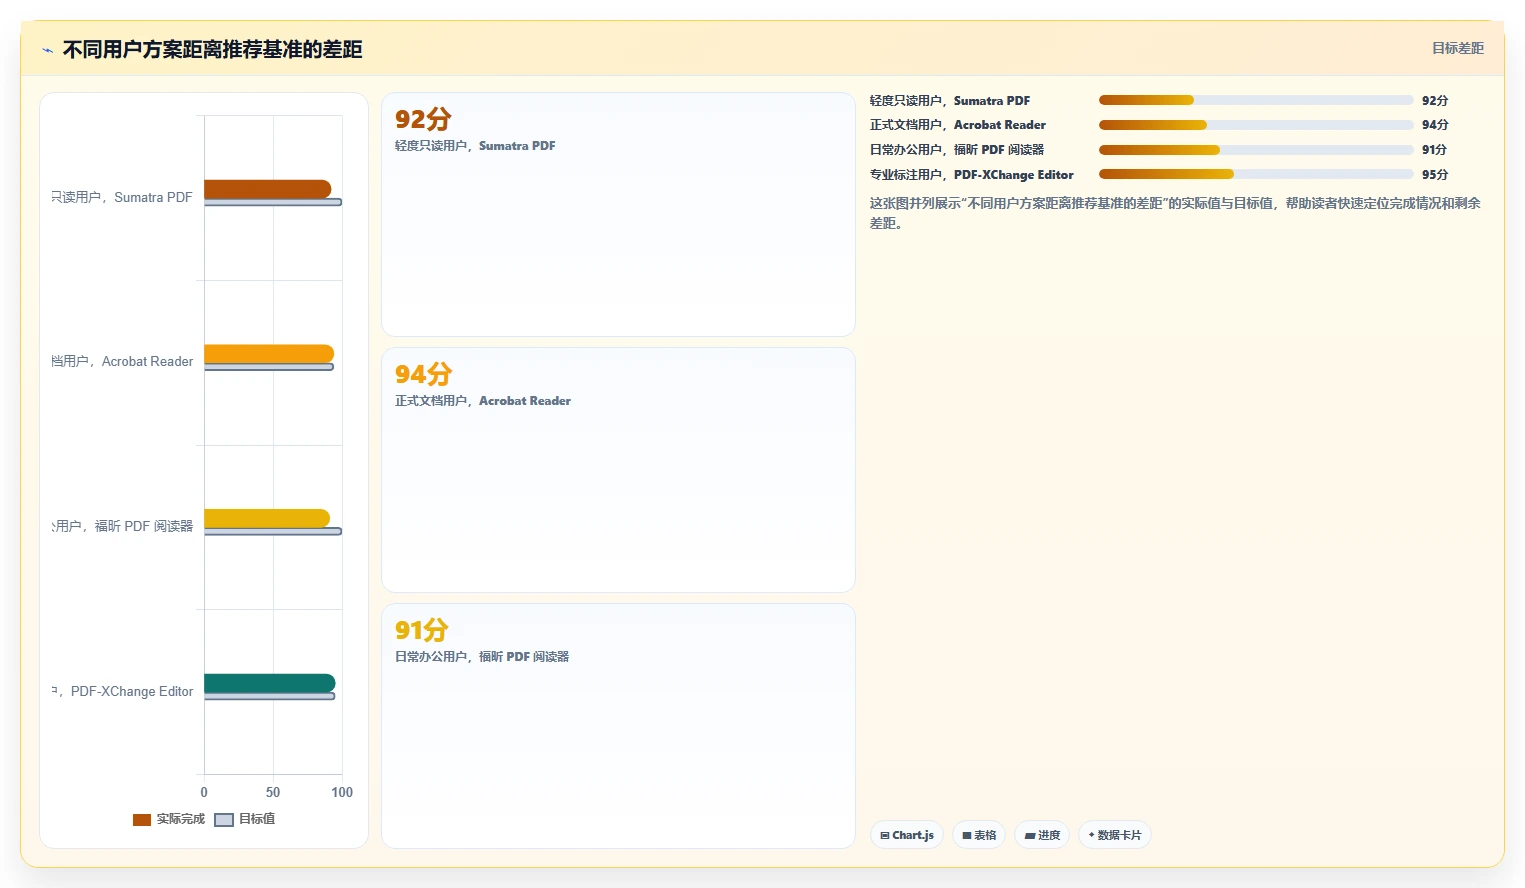The height and width of the screenshot is (888, 1525).
Task: Click the 福昕 PDF 阅读器 yellow chart bar
Action: 267,518
